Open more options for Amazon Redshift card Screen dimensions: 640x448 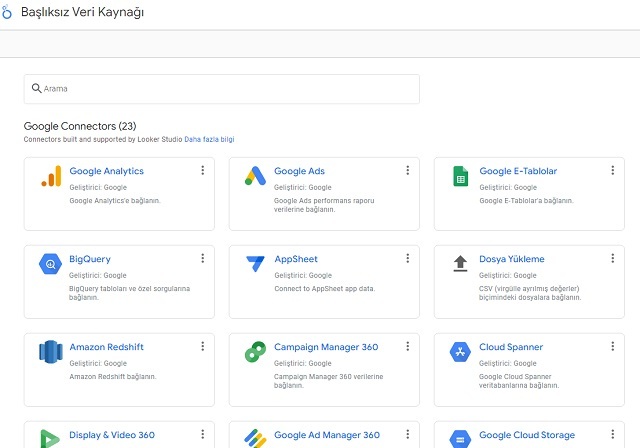pos(202,346)
